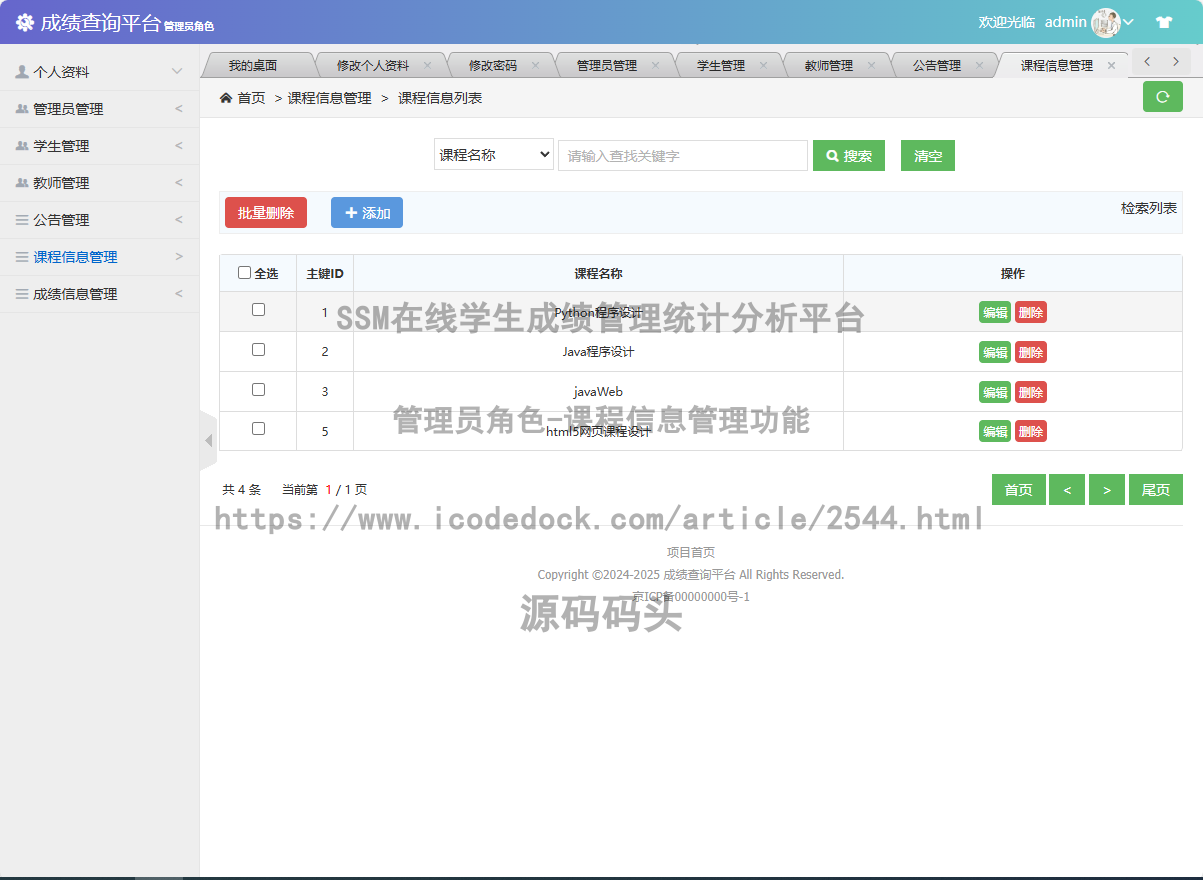1203x880 pixels.
Task: Click the T-shirt skin theme icon
Action: tap(1164, 22)
